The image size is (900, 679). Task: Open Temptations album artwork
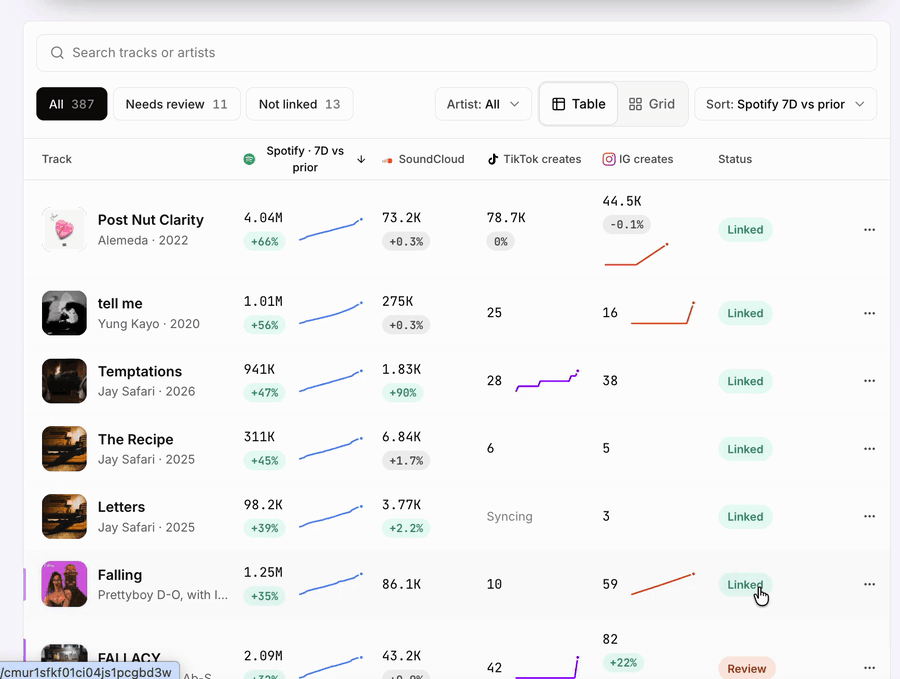point(64,381)
